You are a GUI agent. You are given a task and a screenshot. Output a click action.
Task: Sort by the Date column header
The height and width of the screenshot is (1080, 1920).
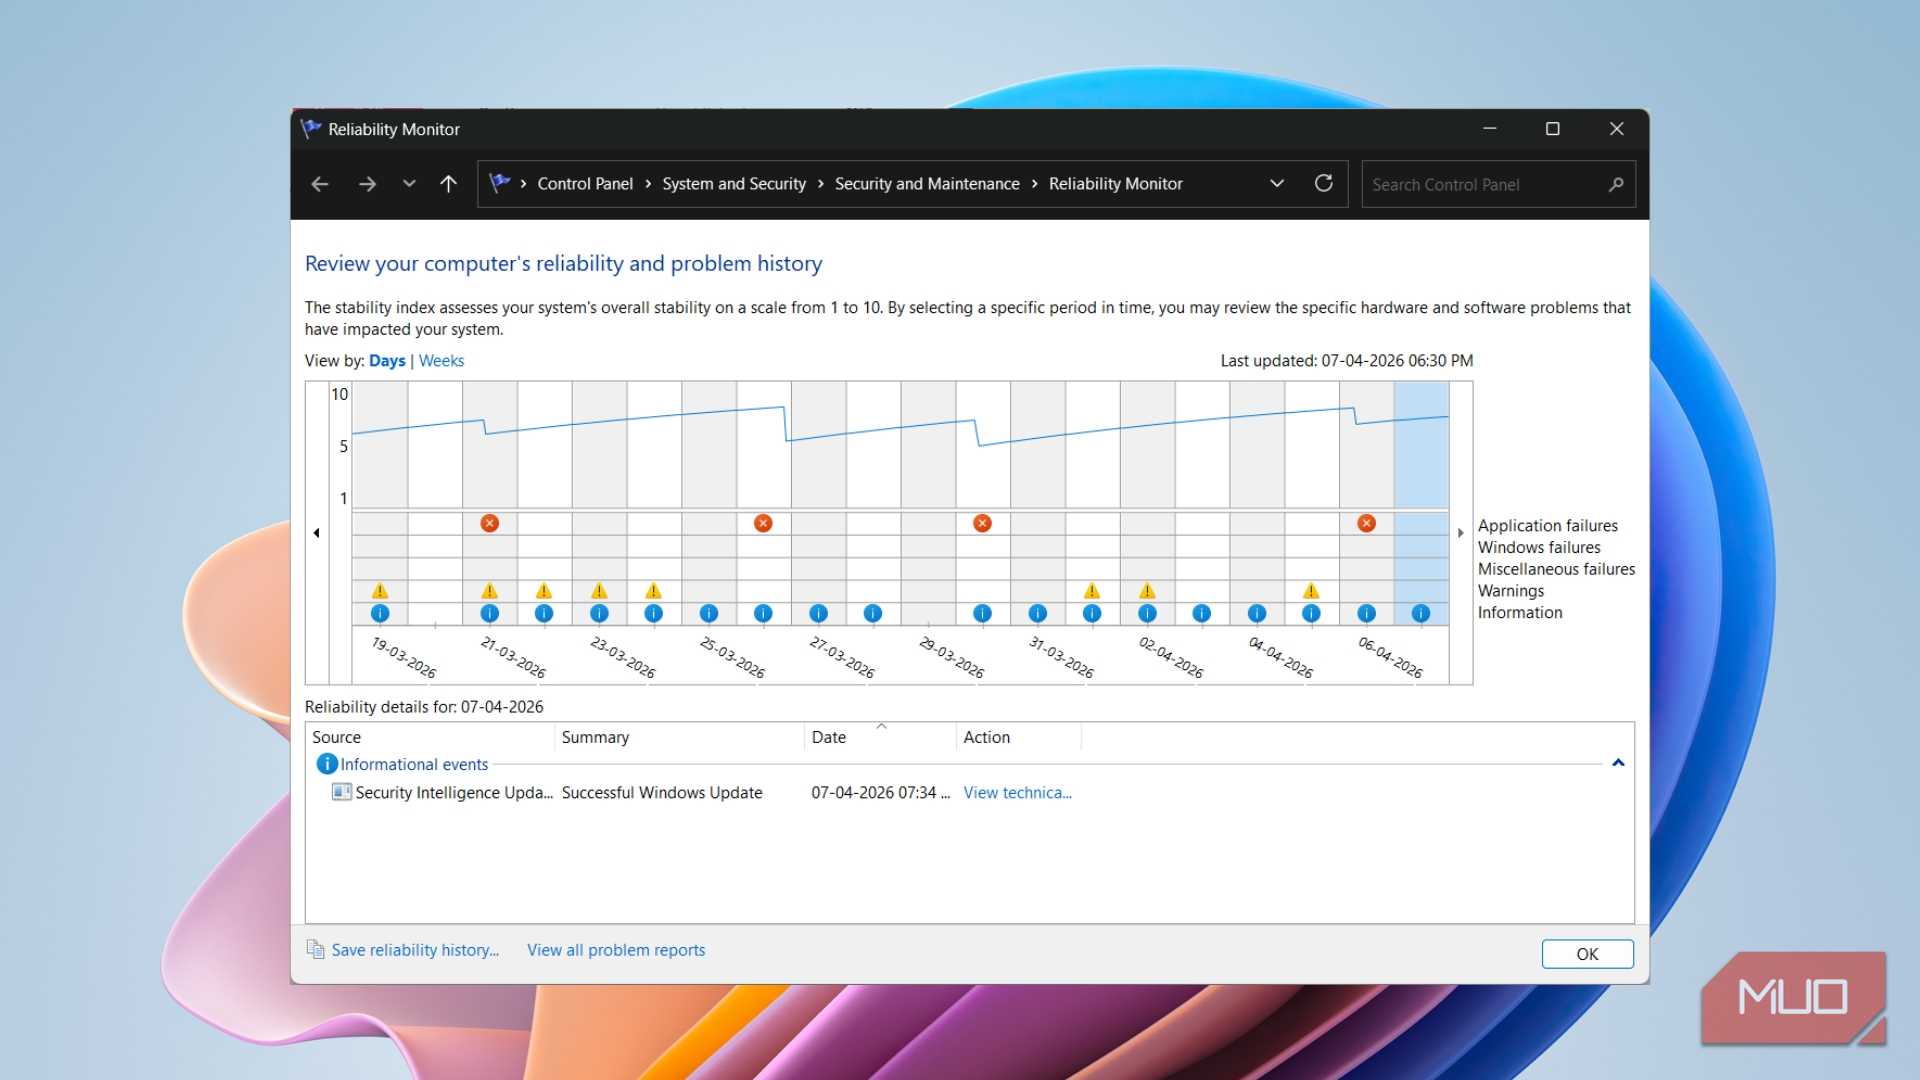(x=880, y=737)
